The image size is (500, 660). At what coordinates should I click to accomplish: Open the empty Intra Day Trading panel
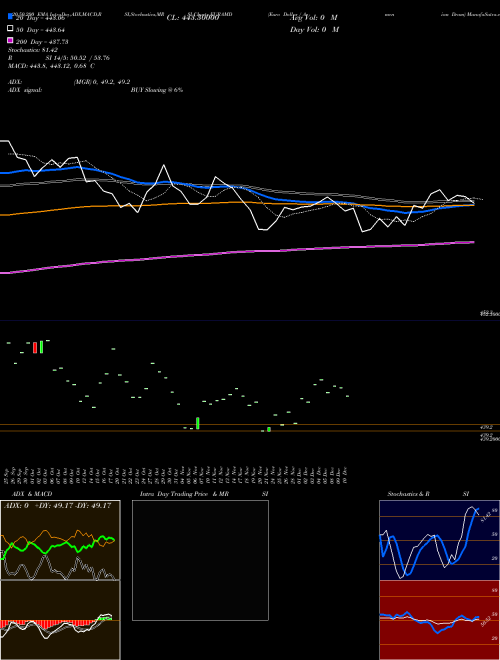pos(200,560)
